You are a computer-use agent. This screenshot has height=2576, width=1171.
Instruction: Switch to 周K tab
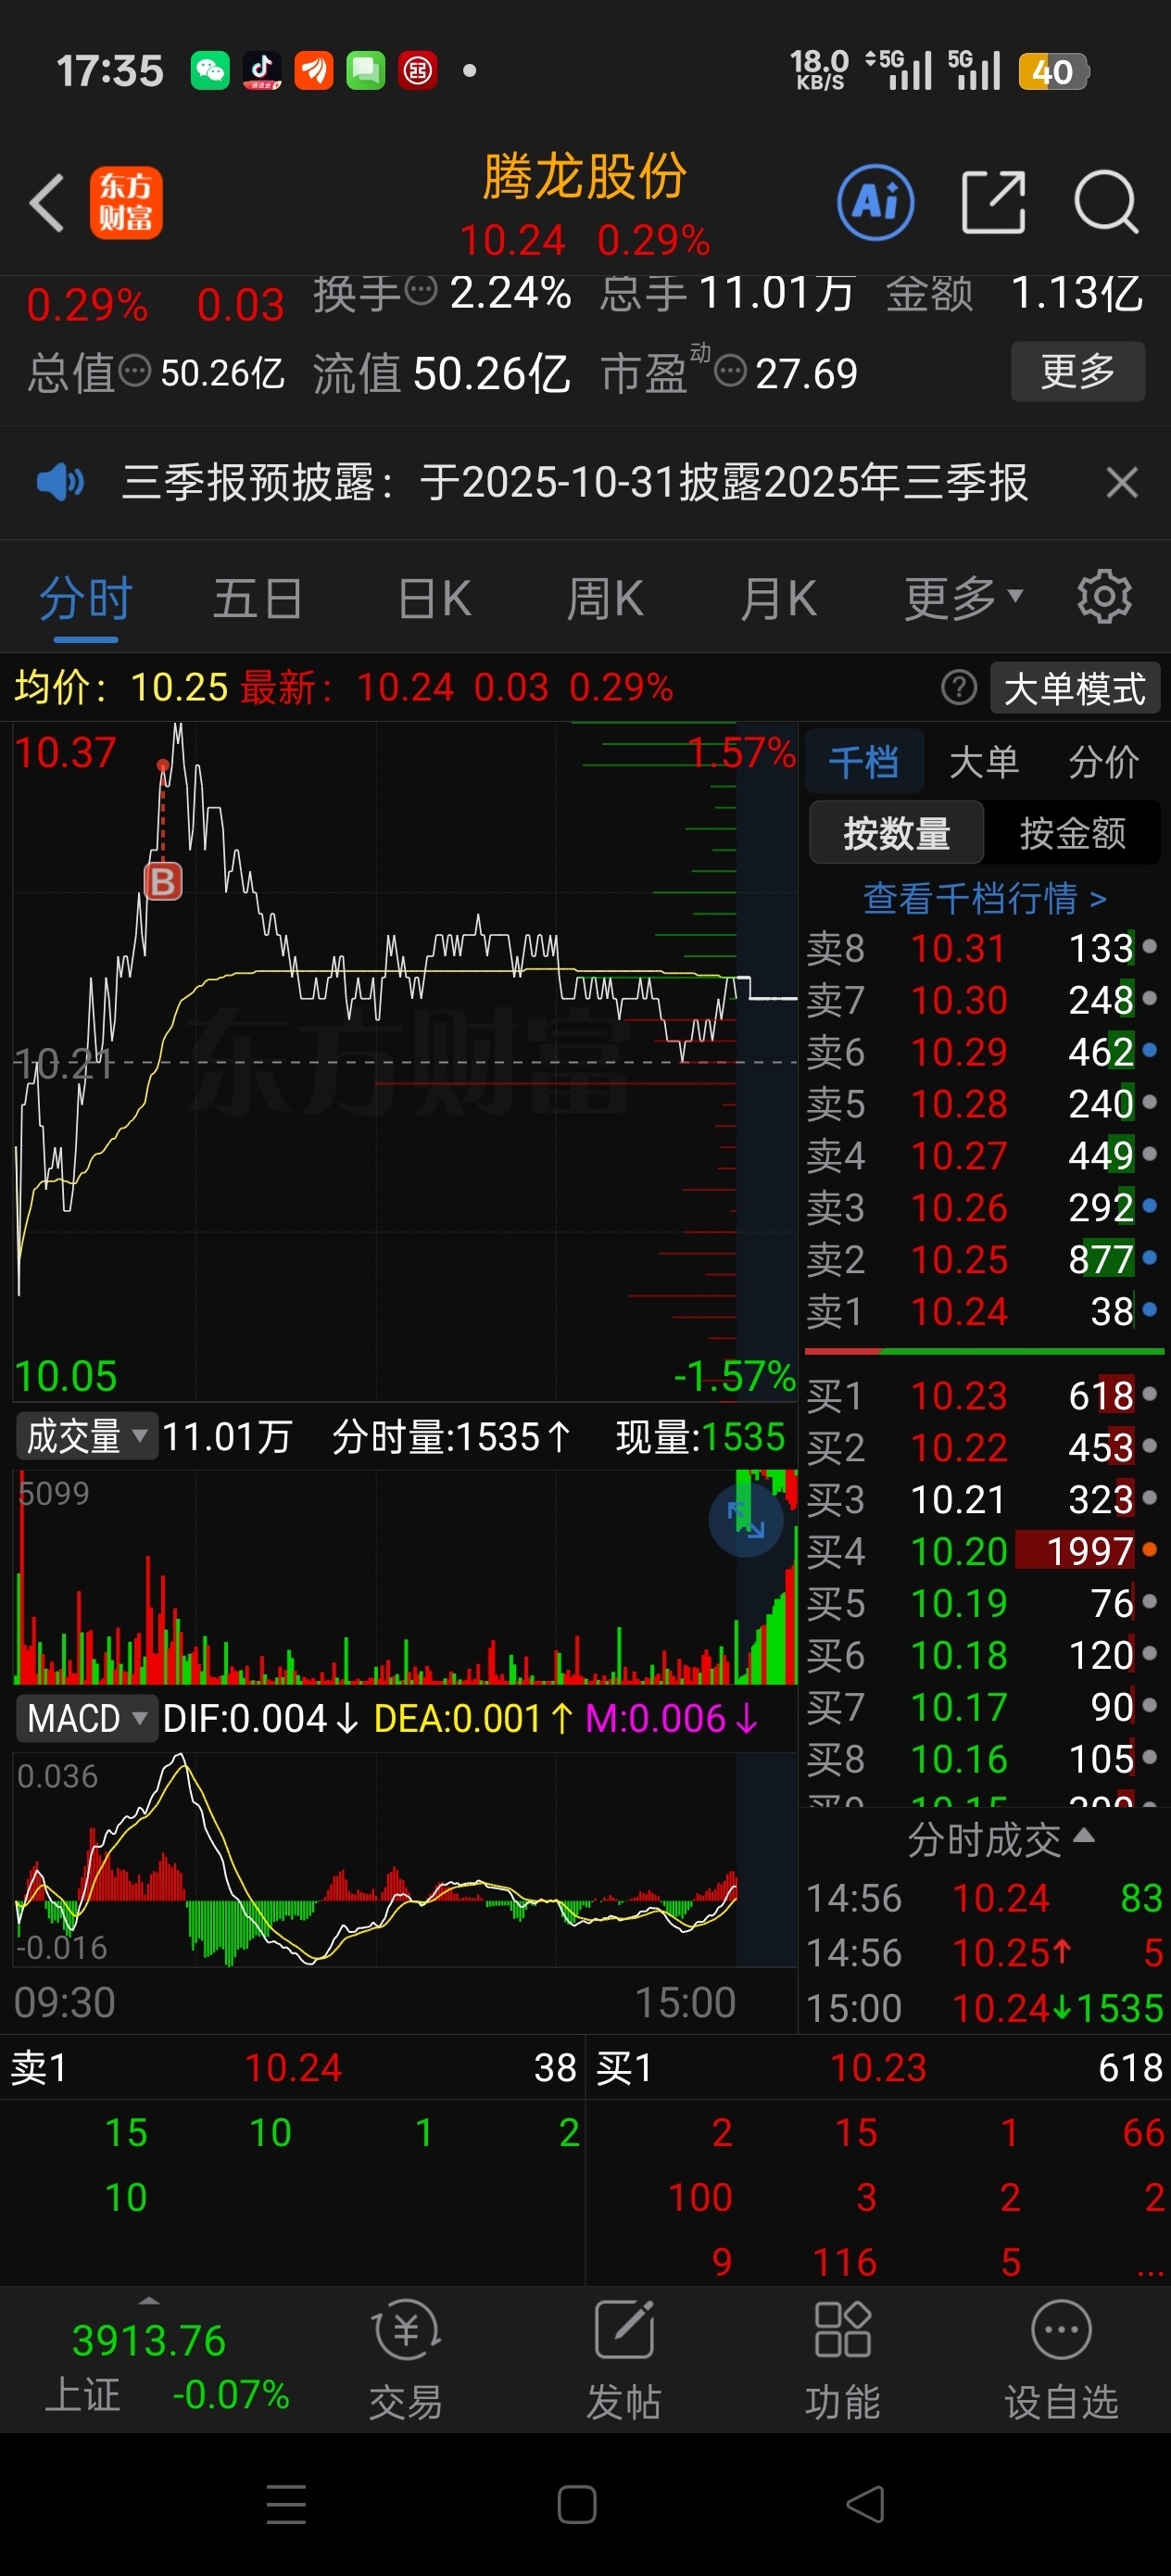pyautogui.click(x=605, y=598)
